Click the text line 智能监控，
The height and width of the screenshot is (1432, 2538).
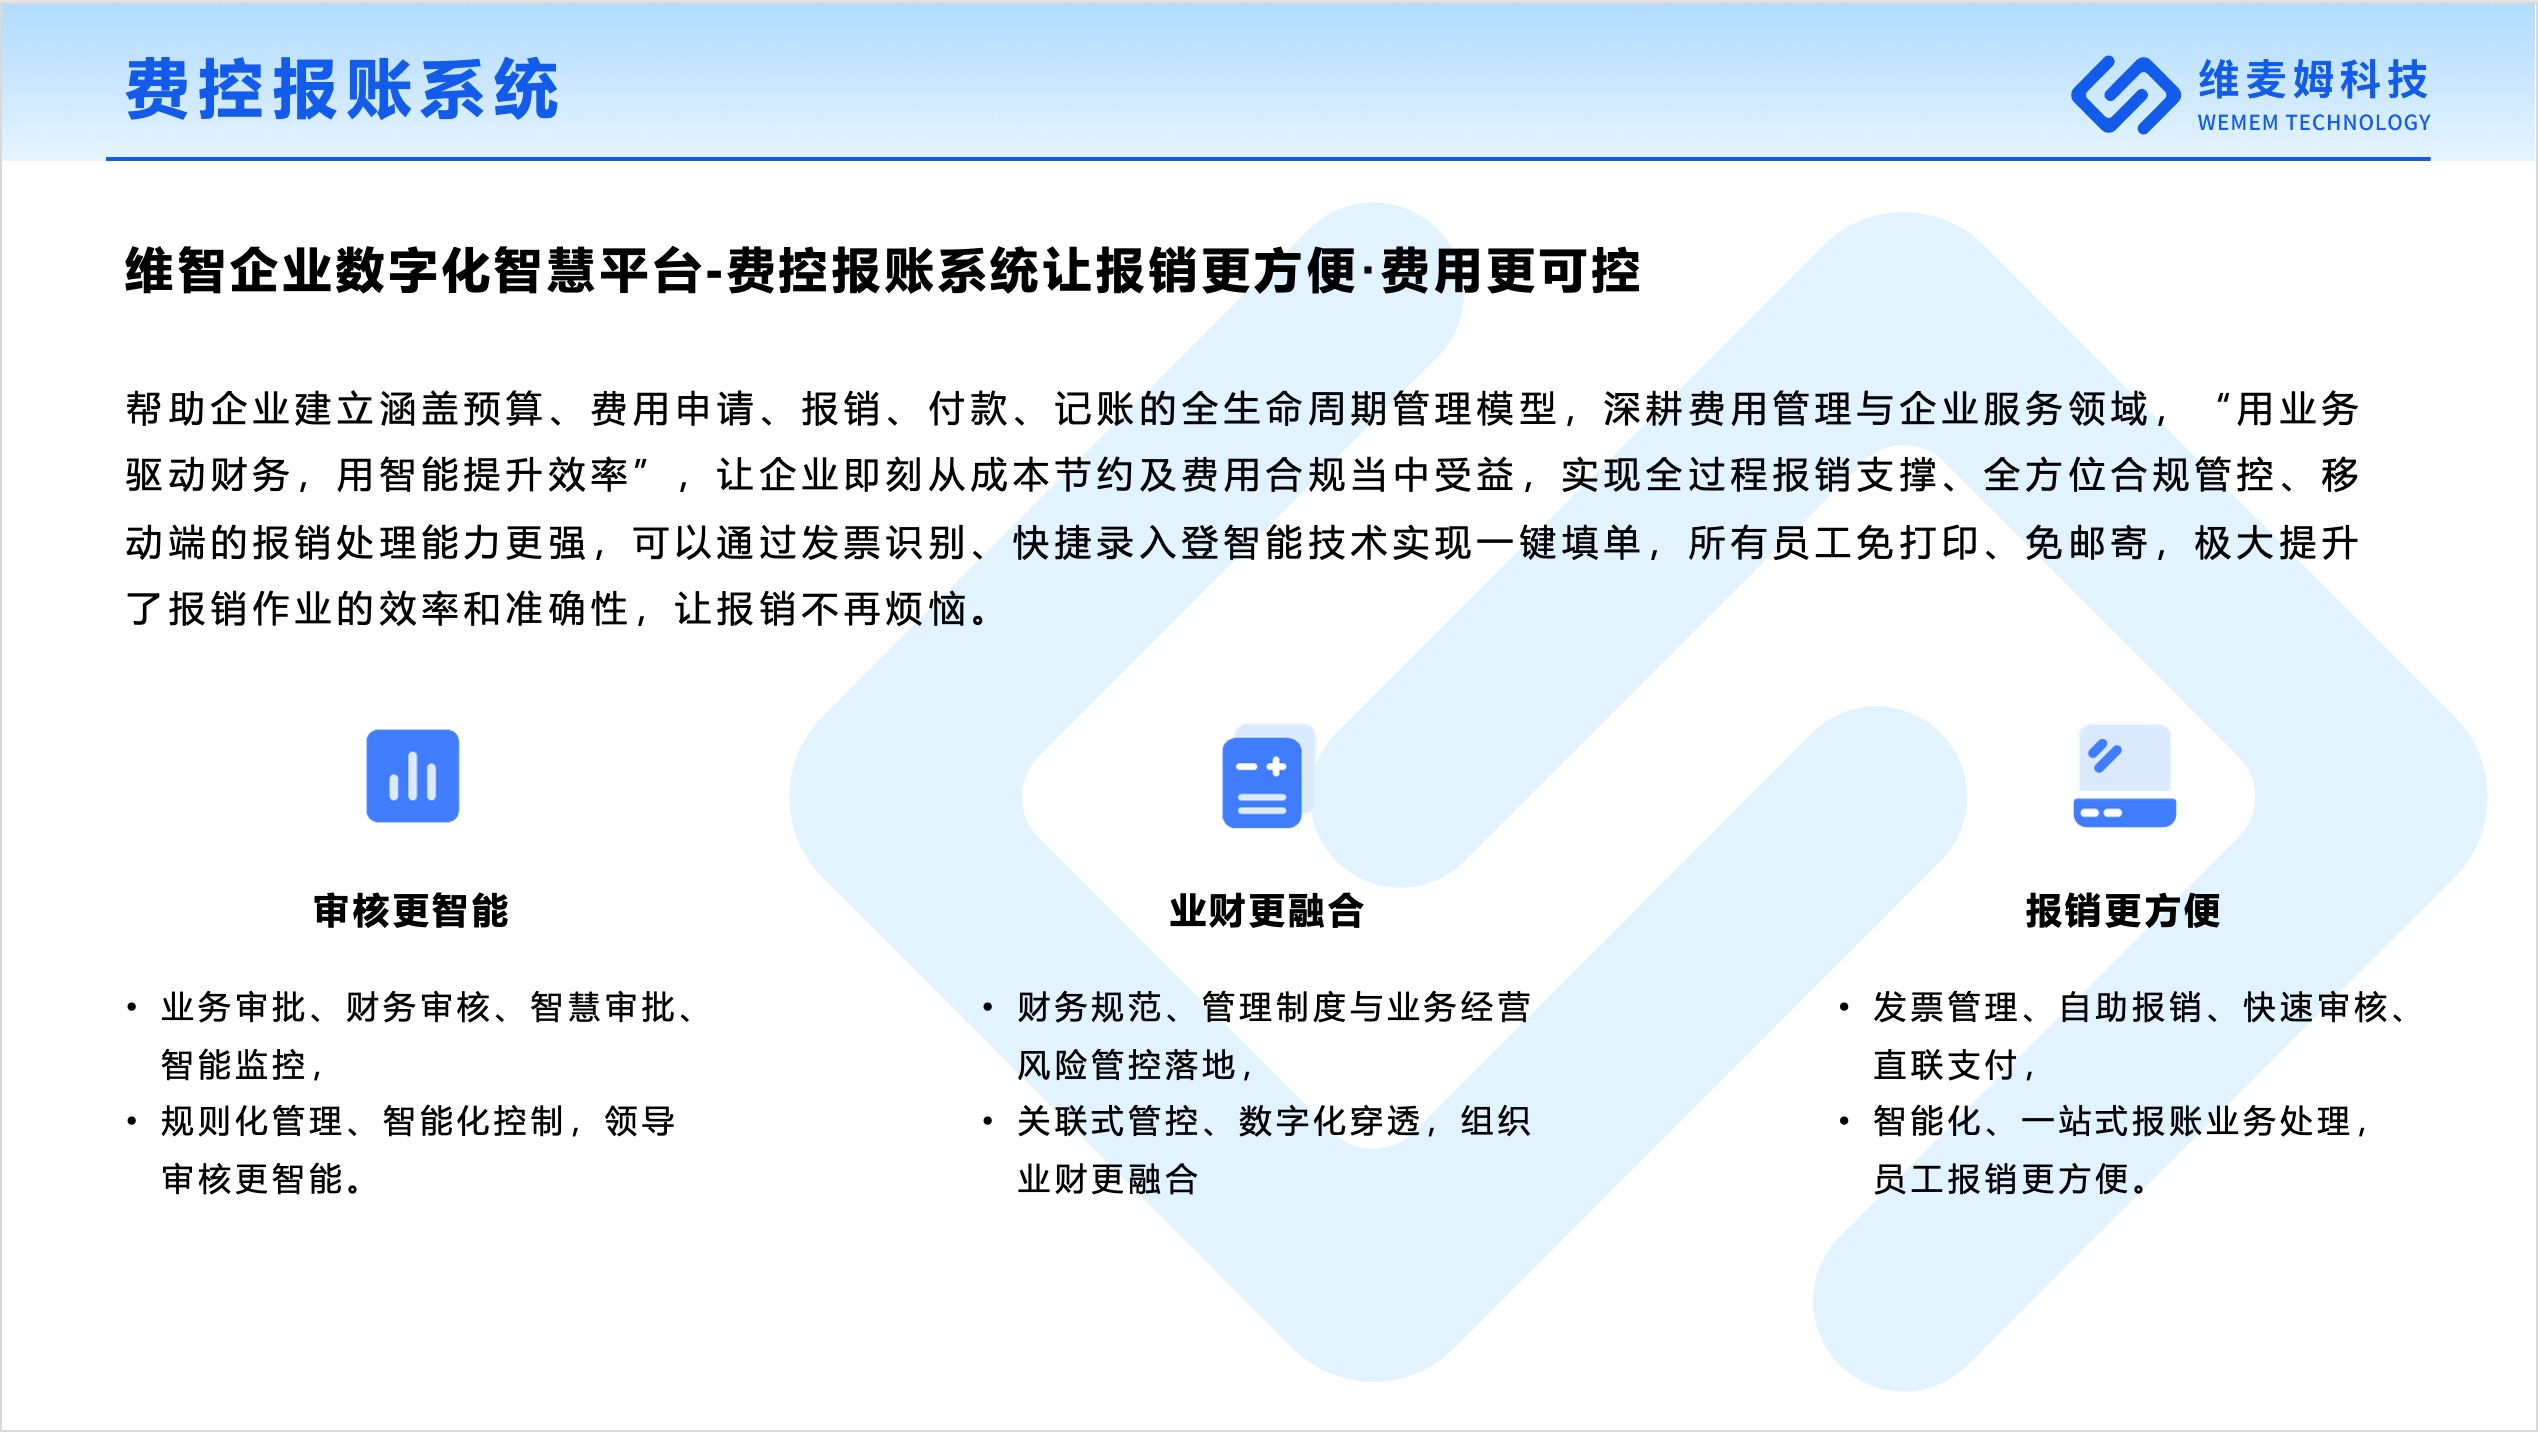[x=244, y=1065]
